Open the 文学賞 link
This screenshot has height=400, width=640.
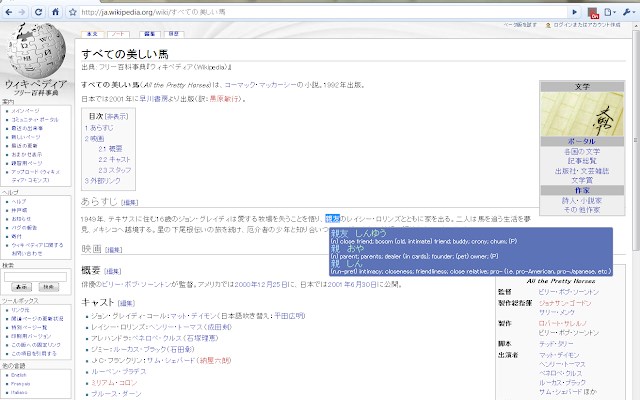(582, 180)
